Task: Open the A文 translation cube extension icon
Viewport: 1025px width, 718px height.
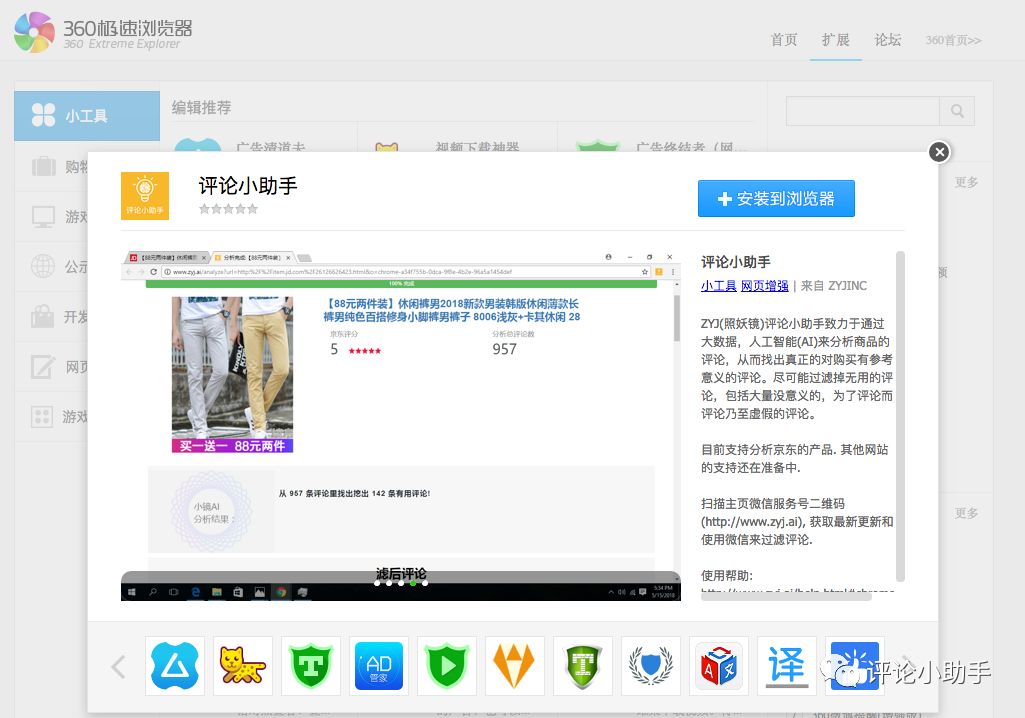Action: point(718,666)
